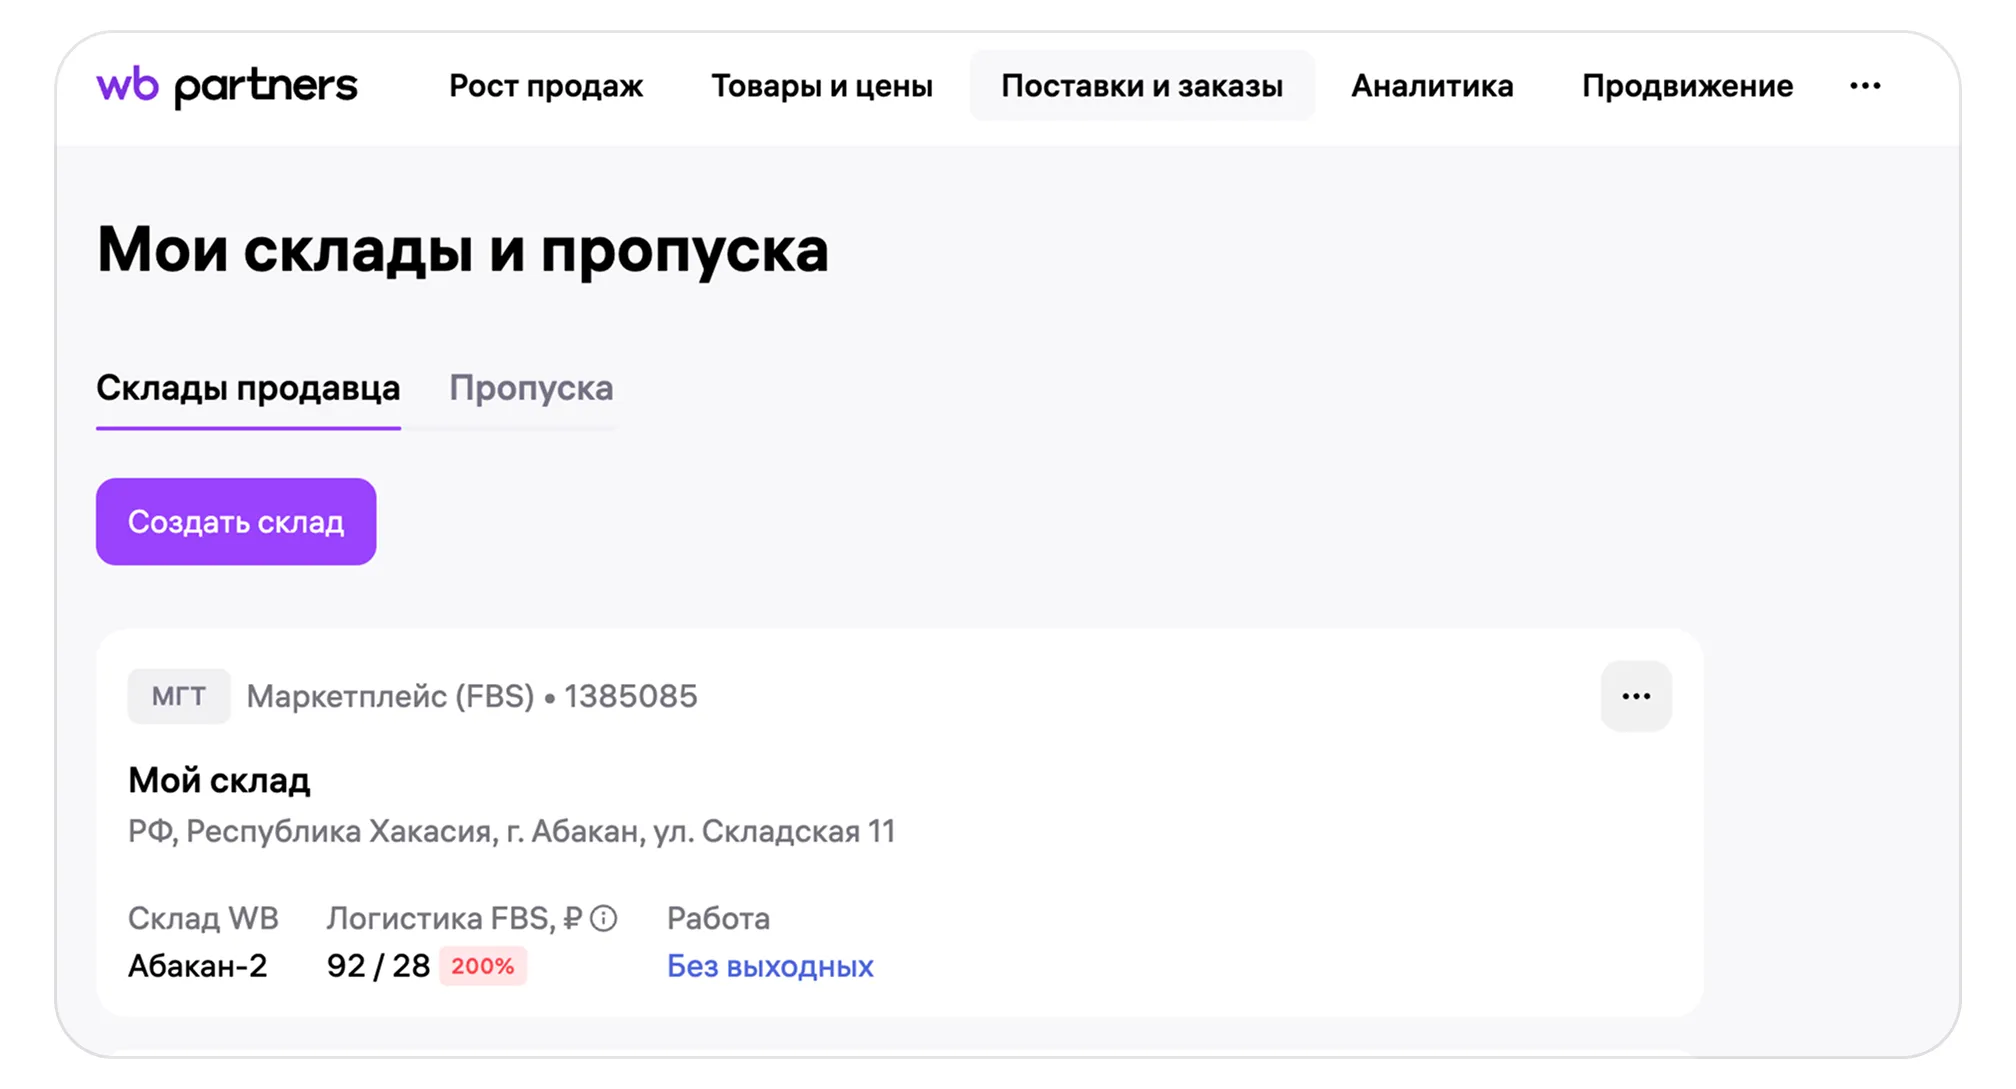This screenshot has height=1089, width=2016.
Task: Click the info icon beside Логистика FBS
Action: (604, 918)
